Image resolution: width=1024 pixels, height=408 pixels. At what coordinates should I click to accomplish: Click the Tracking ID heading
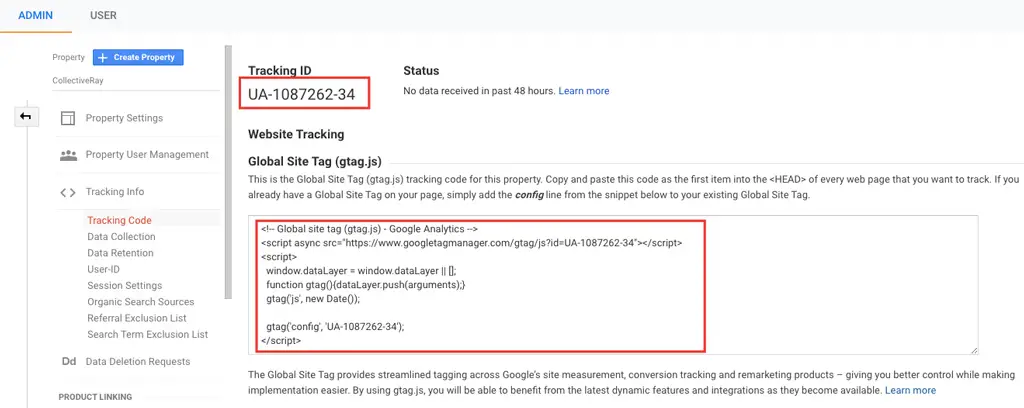tap(280, 71)
